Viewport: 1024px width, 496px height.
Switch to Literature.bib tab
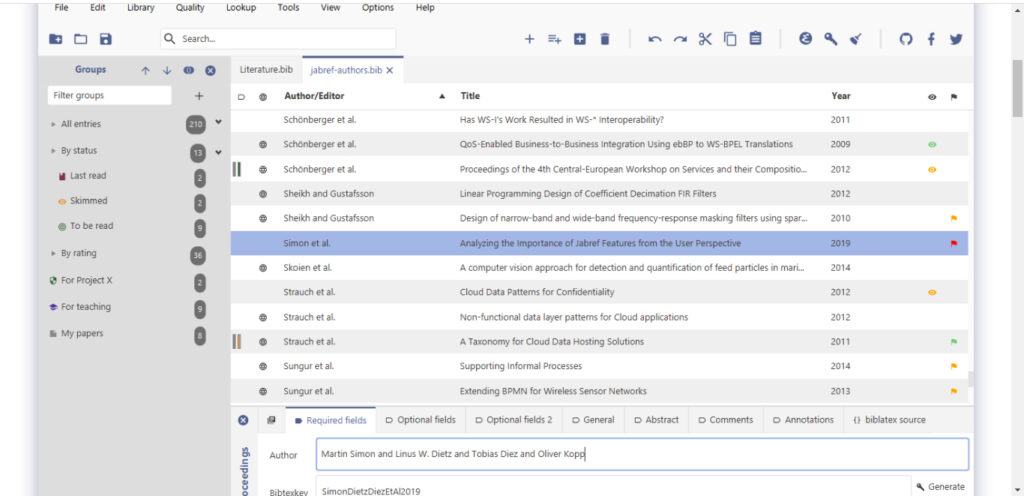[266, 70]
